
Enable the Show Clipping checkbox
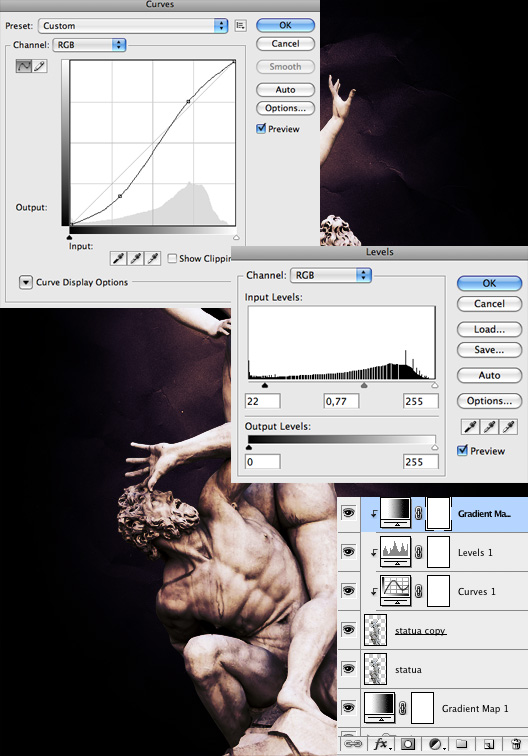click(x=172, y=258)
